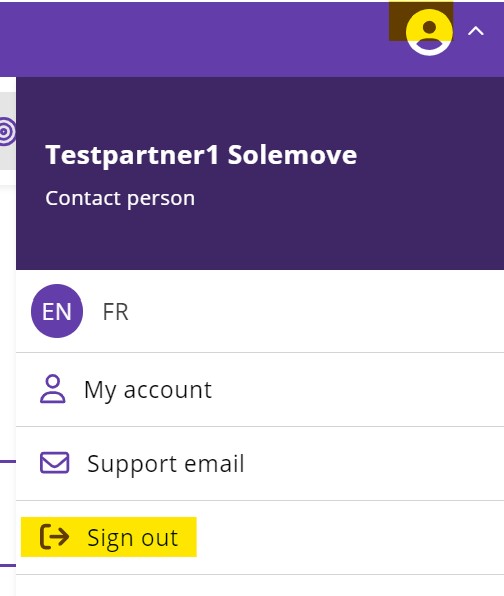Switch the language to FR
The width and height of the screenshot is (504, 596).
click(x=116, y=312)
